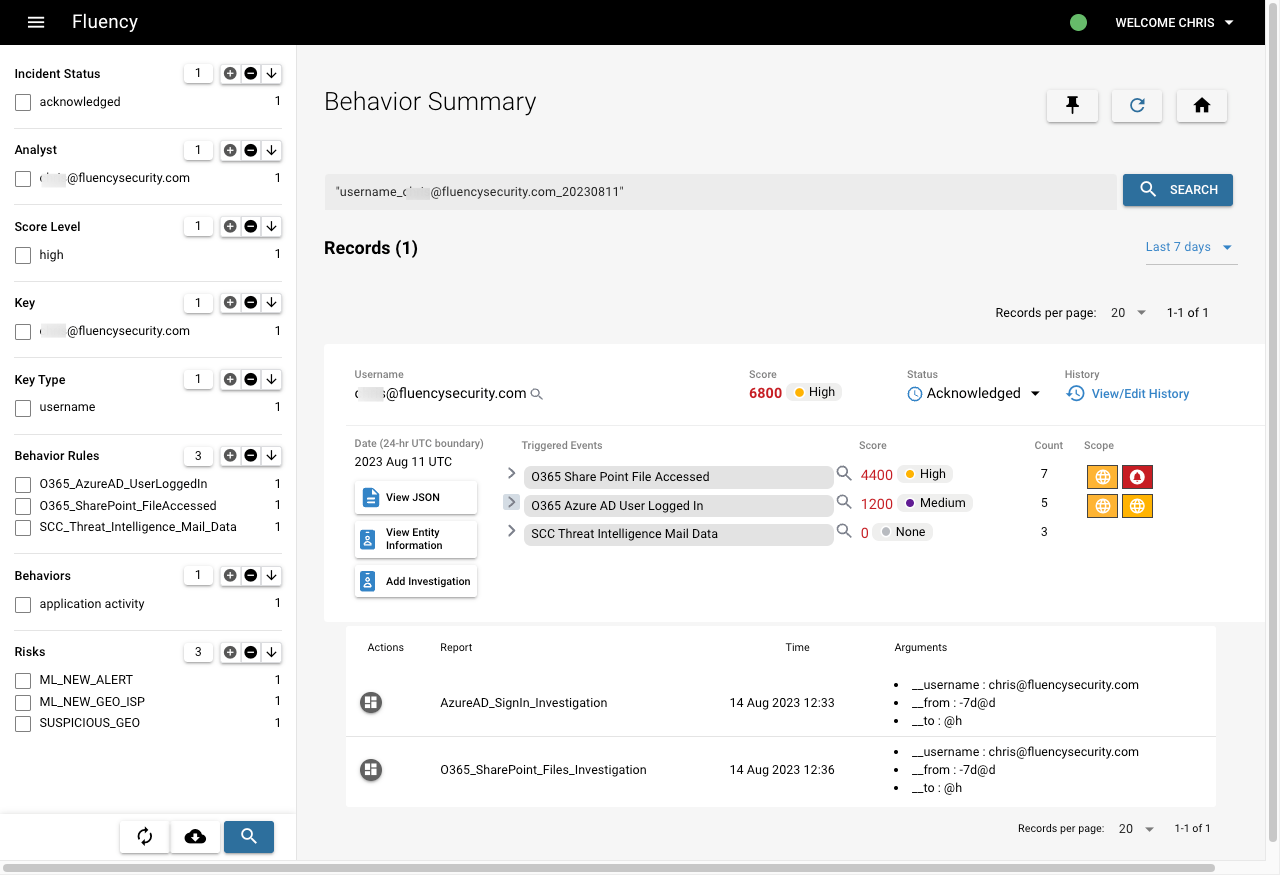Viewport: 1280px width, 875px height.
Task: Click the SEARCH button
Action: tap(1178, 190)
